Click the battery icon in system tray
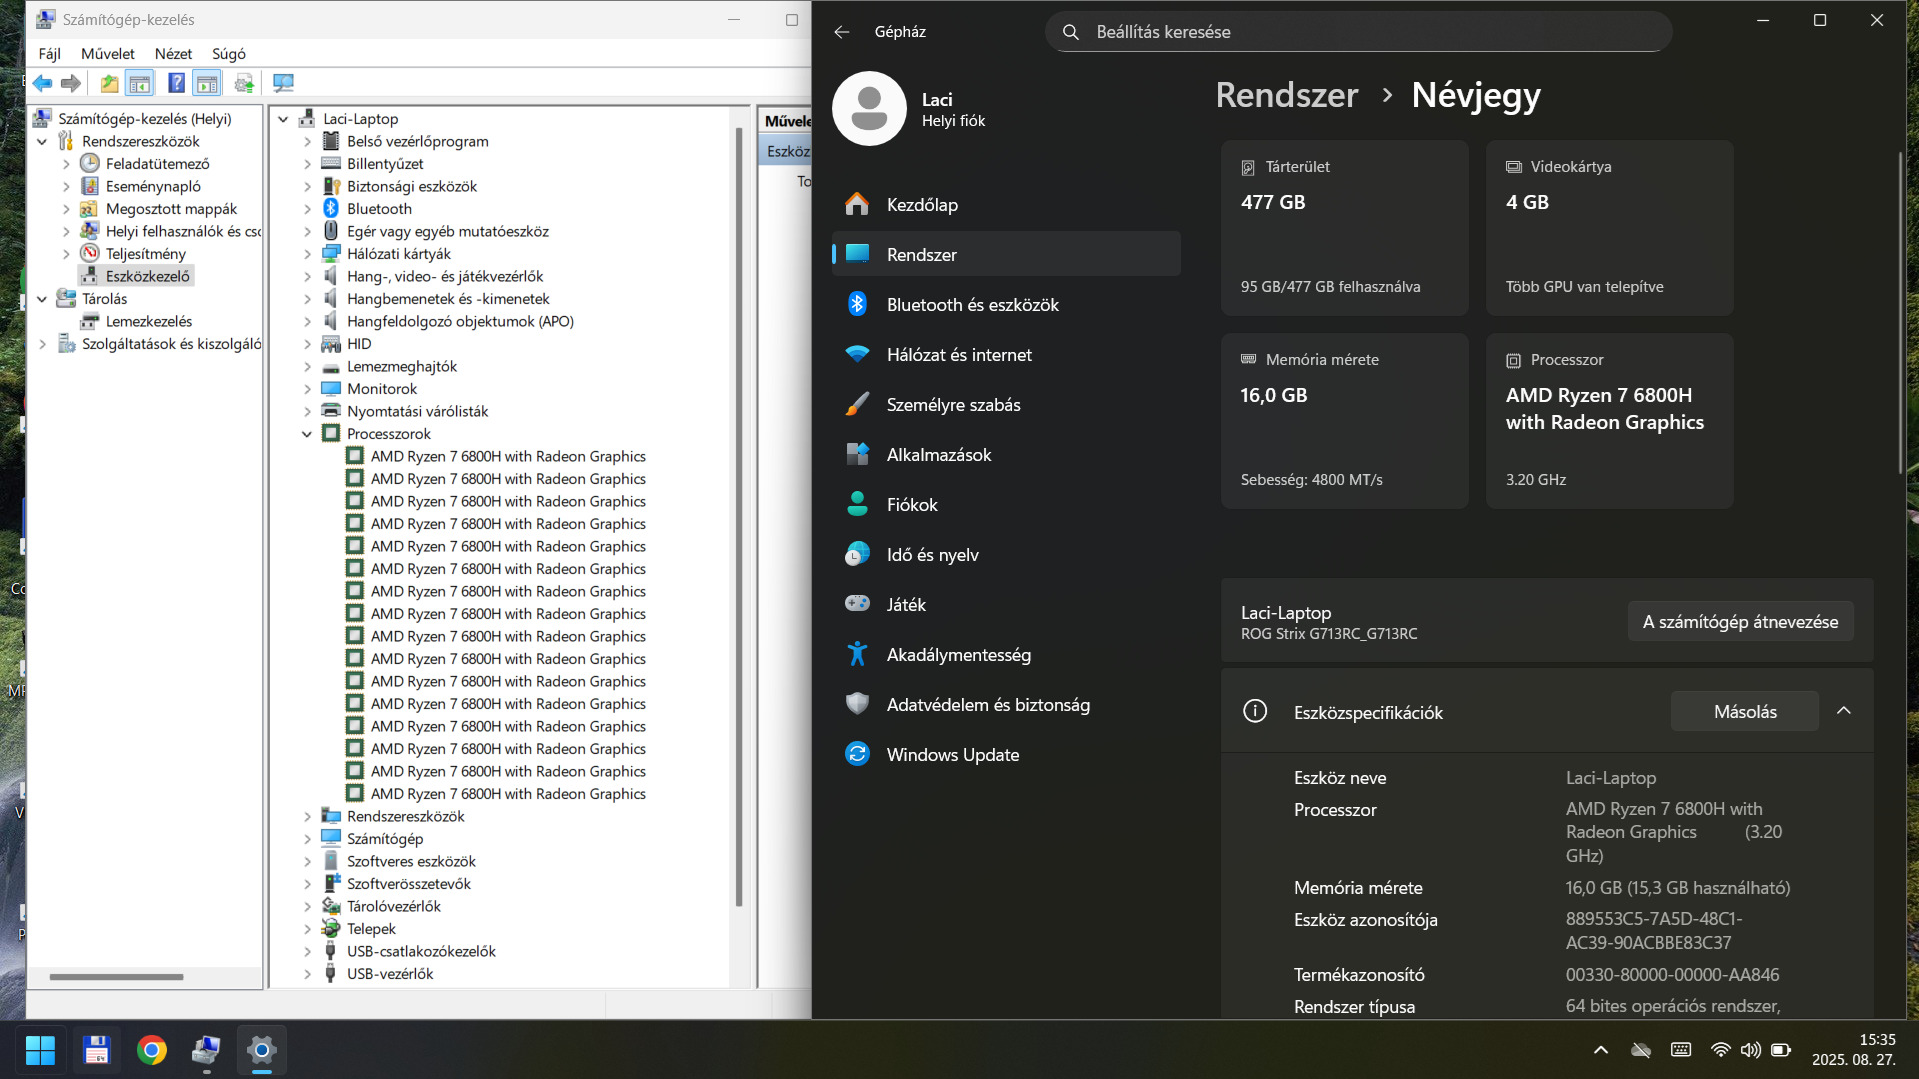This screenshot has width=1919, height=1079. coord(1781,1050)
